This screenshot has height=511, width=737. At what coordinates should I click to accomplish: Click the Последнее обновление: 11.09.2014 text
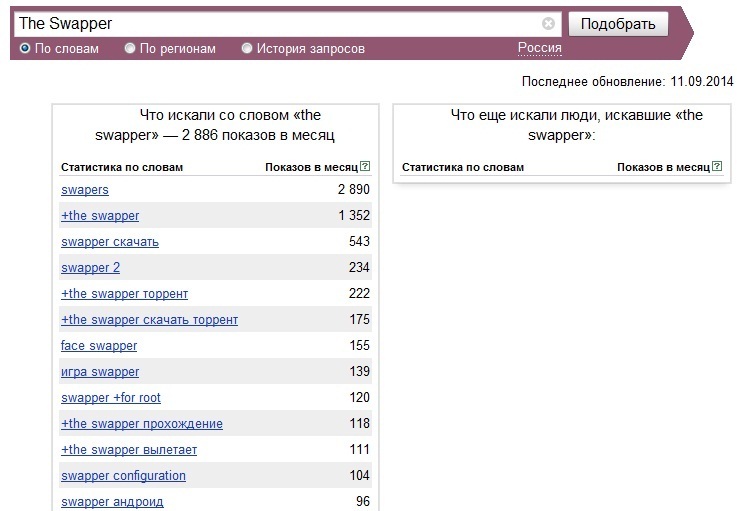627,81
